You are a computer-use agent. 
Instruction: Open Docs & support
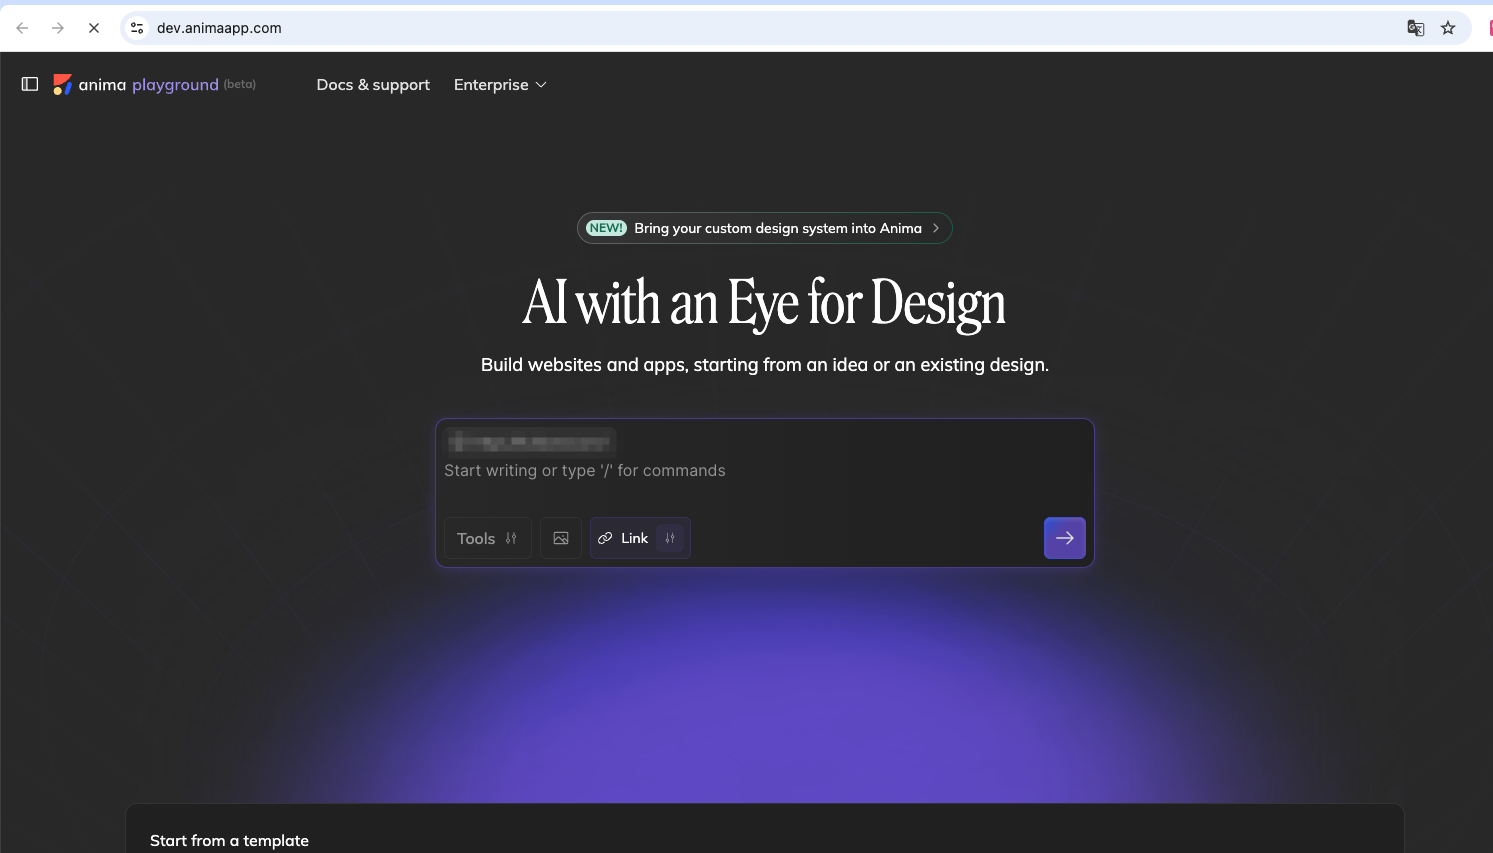(373, 85)
